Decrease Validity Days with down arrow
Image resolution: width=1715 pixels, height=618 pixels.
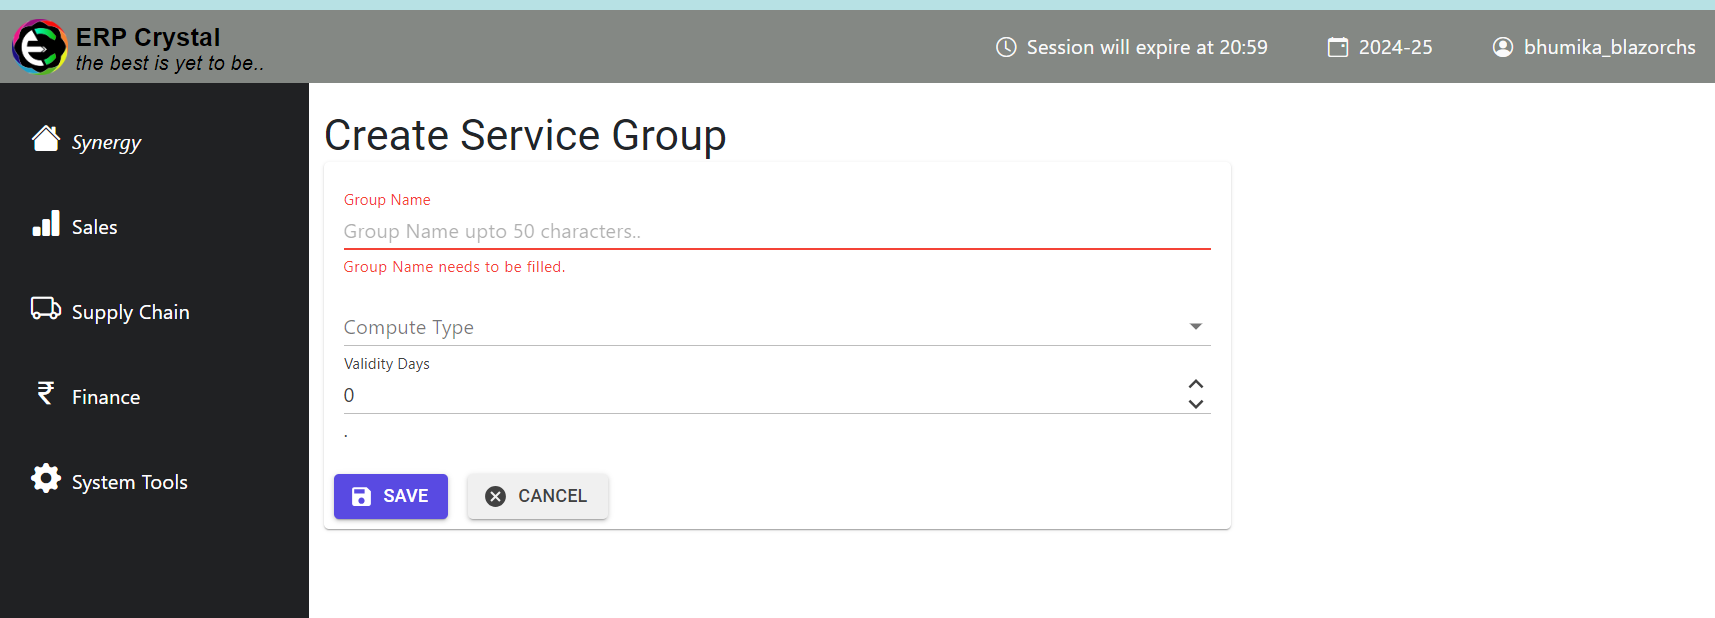point(1195,404)
